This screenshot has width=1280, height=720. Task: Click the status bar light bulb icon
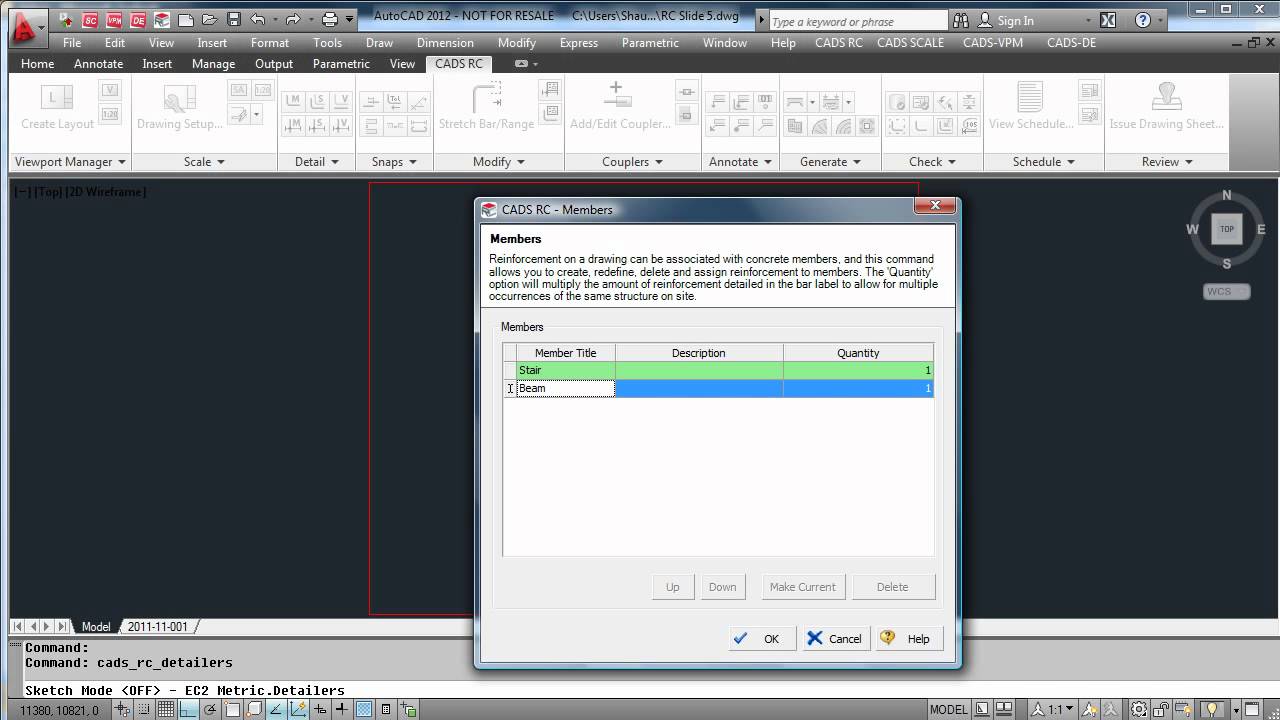1212,709
